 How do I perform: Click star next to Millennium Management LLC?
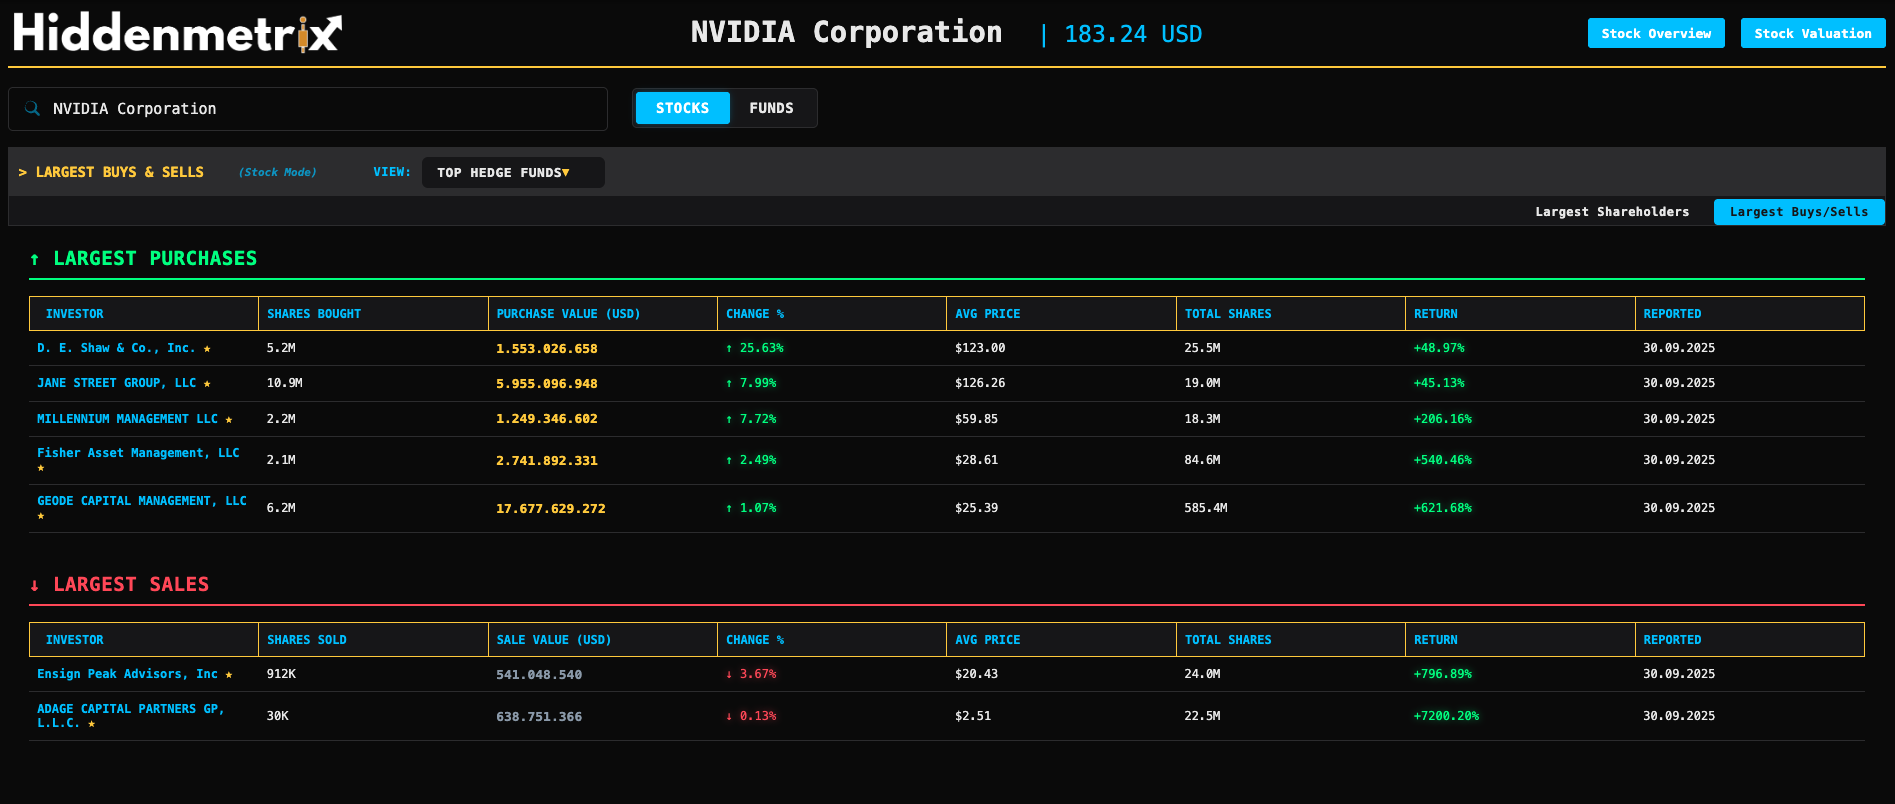coord(229,420)
